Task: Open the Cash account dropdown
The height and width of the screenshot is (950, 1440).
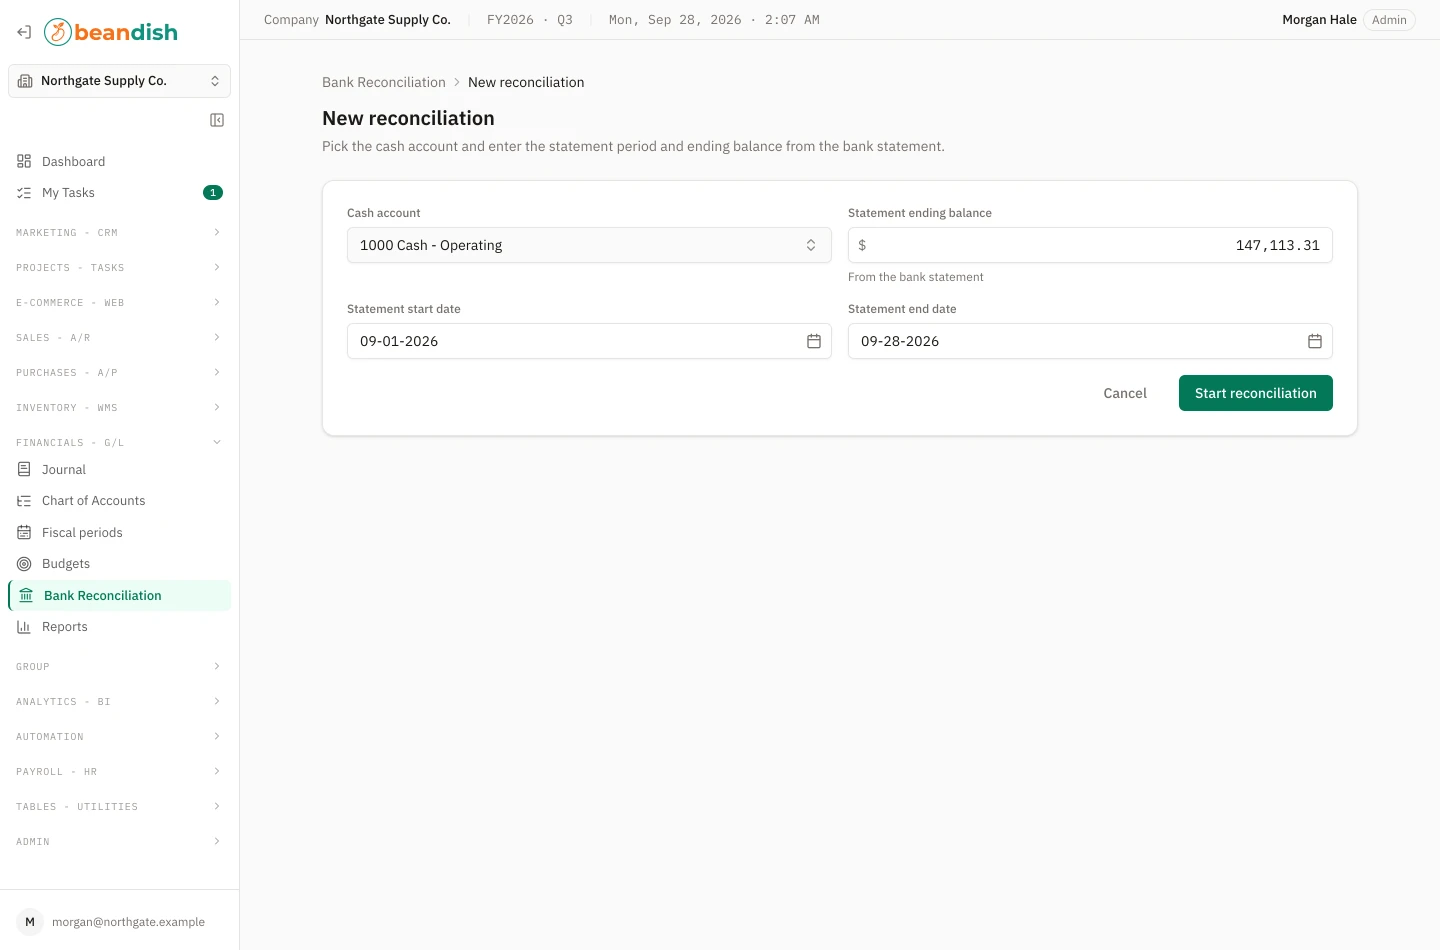Action: tap(589, 245)
